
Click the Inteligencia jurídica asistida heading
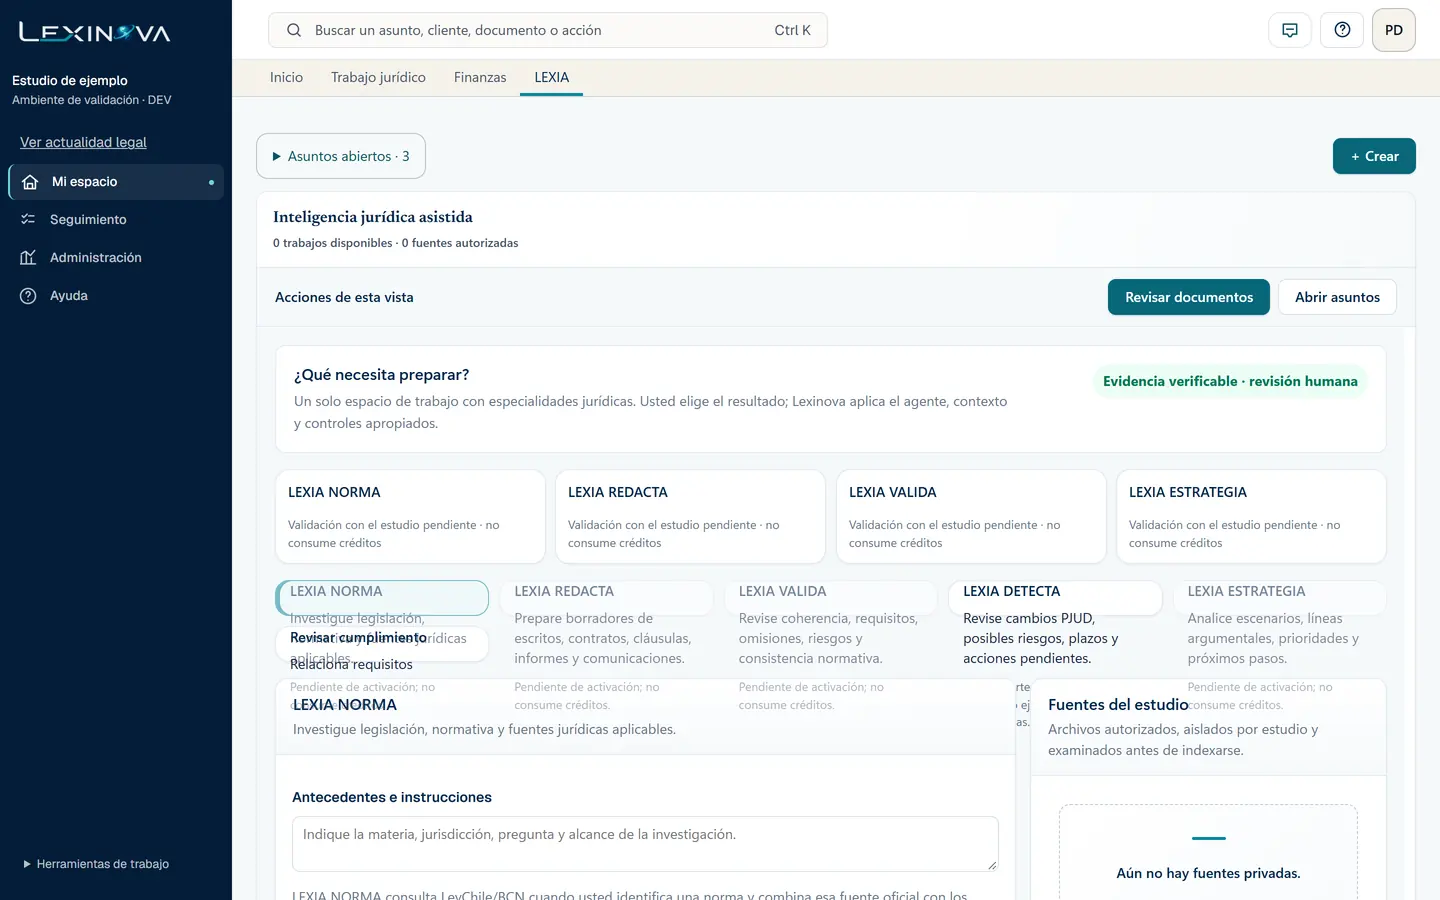373,217
